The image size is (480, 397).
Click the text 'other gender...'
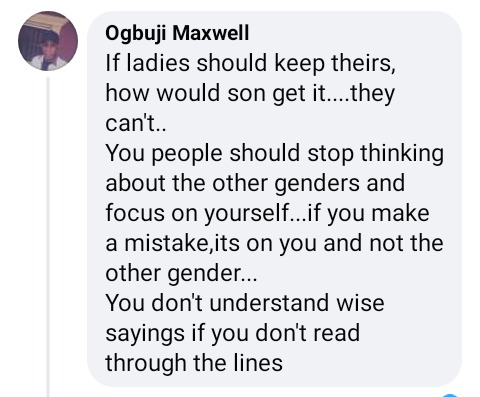point(181,273)
